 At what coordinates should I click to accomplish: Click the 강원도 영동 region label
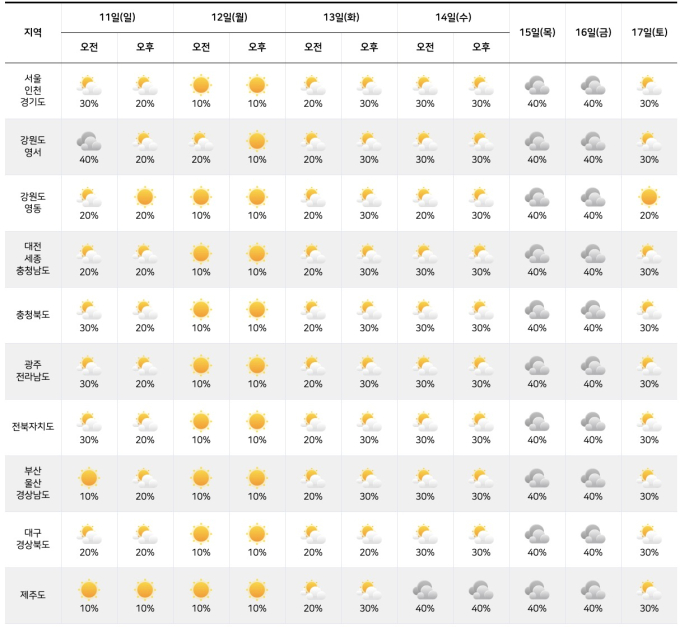pos(33,202)
